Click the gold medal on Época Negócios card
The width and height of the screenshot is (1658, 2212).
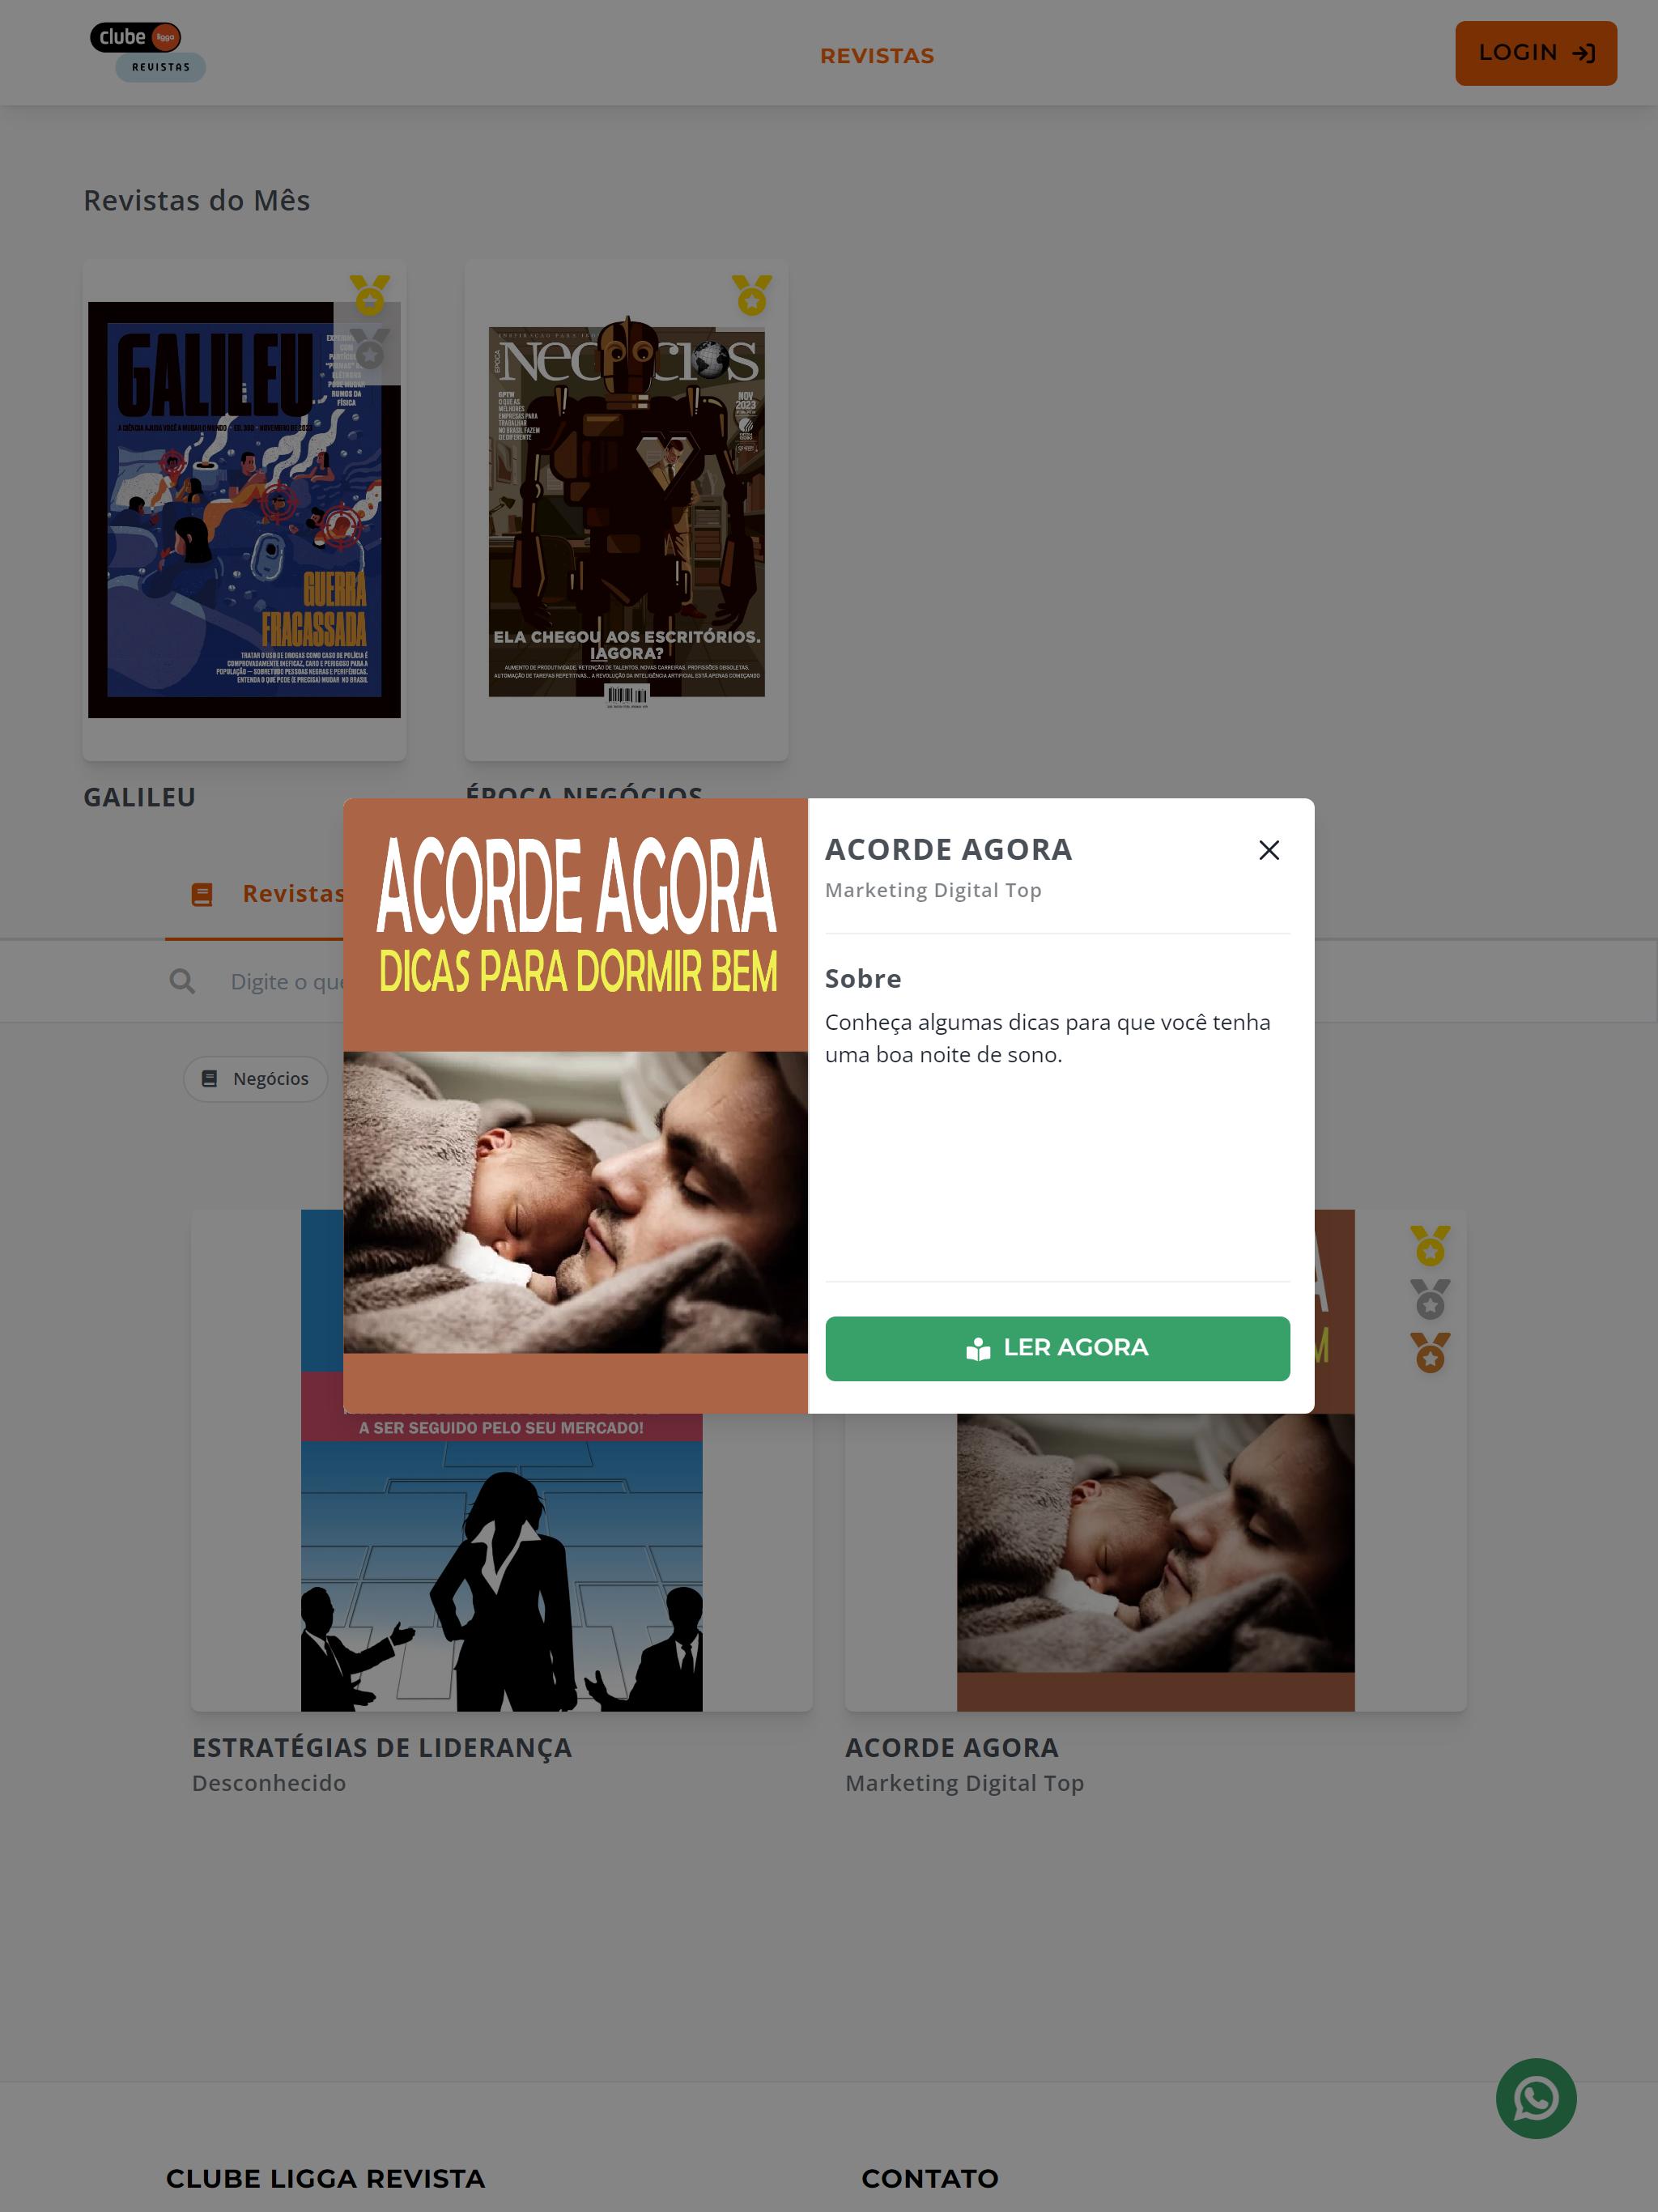pyautogui.click(x=752, y=295)
